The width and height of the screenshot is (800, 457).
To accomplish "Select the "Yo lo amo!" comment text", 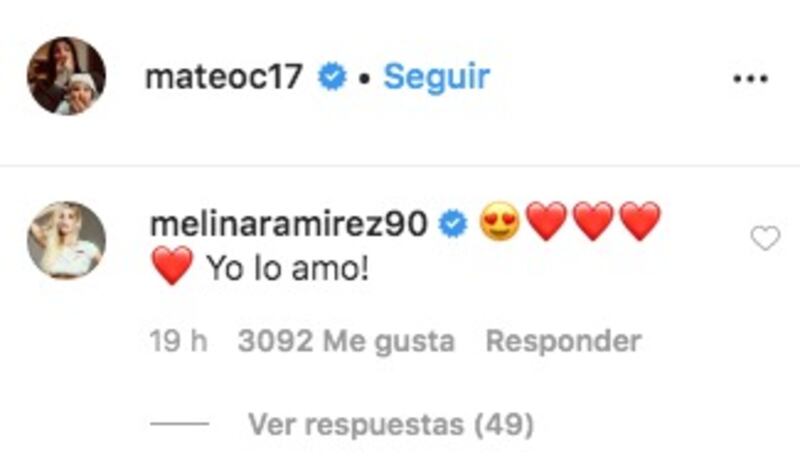I will [287, 268].
